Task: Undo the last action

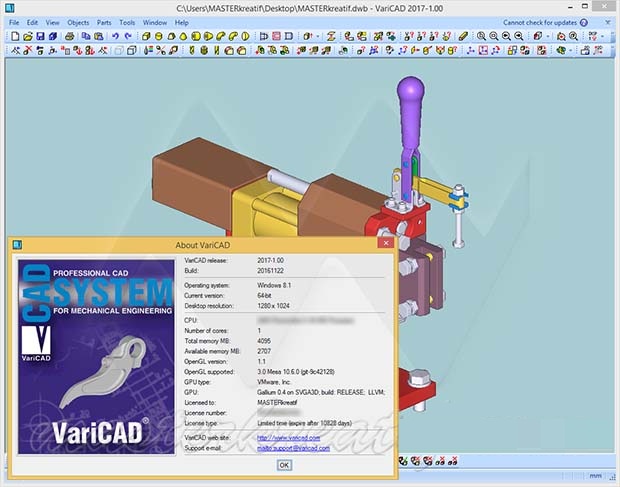Action: [115, 36]
